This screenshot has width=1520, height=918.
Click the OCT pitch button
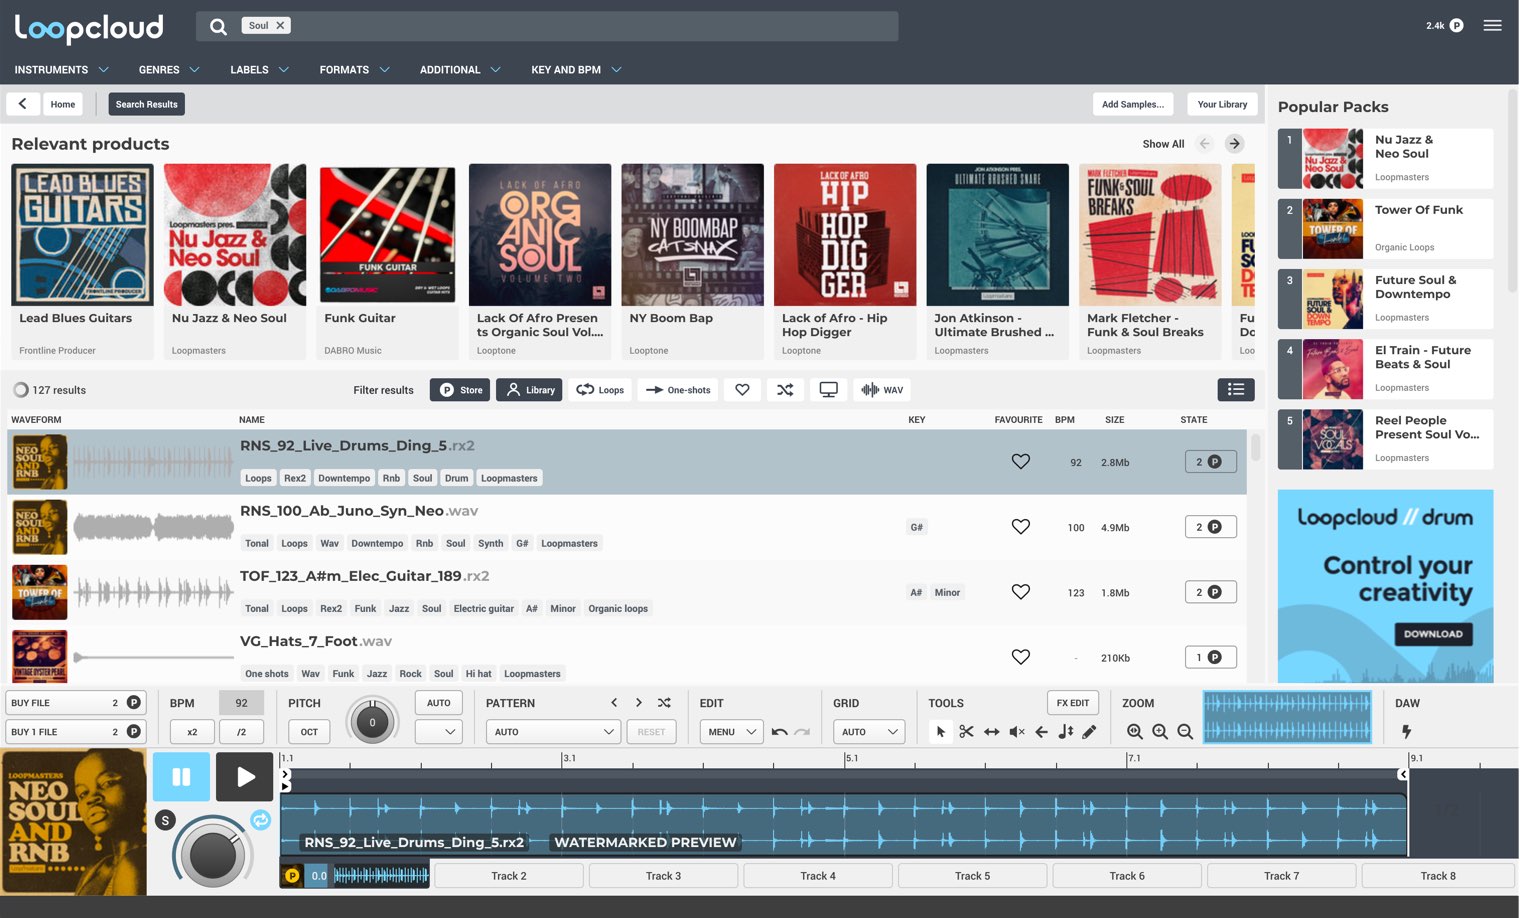pyautogui.click(x=309, y=732)
